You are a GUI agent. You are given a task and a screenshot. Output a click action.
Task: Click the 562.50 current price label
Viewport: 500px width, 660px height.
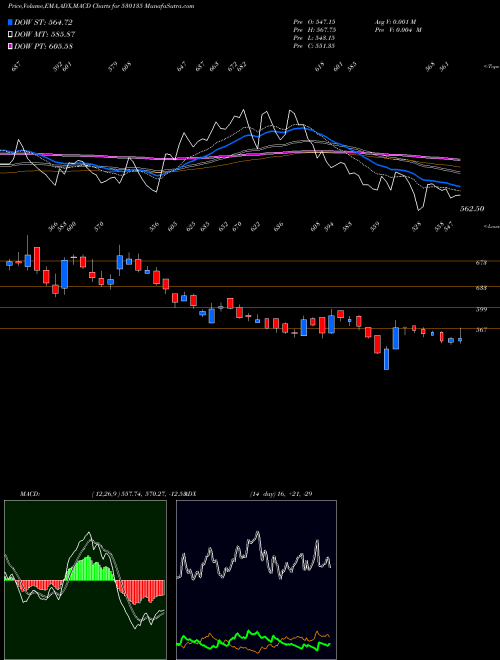(471, 208)
